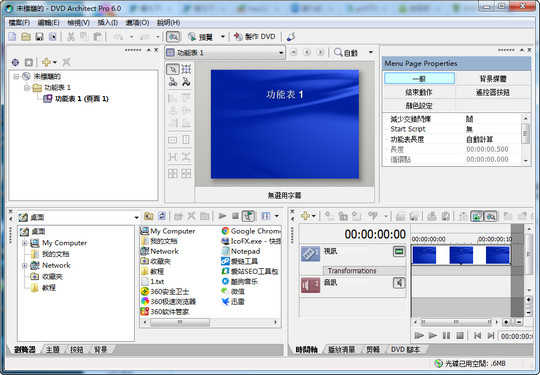Viewport: 540px width, 375px height.
Task: Select the navigation tool icon
Action: coord(173,82)
